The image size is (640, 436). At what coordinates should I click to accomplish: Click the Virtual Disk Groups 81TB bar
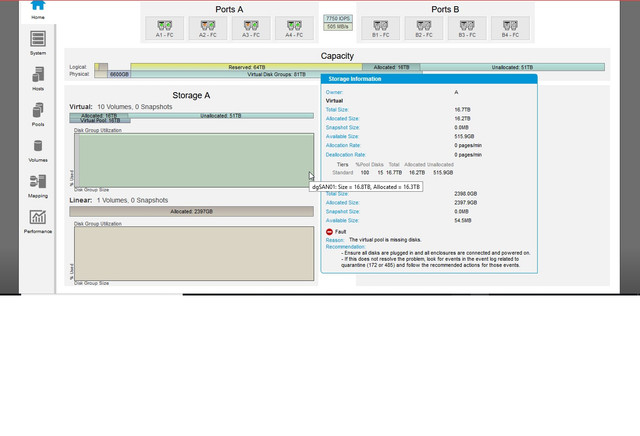pyautogui.click(x=276, y=74)
